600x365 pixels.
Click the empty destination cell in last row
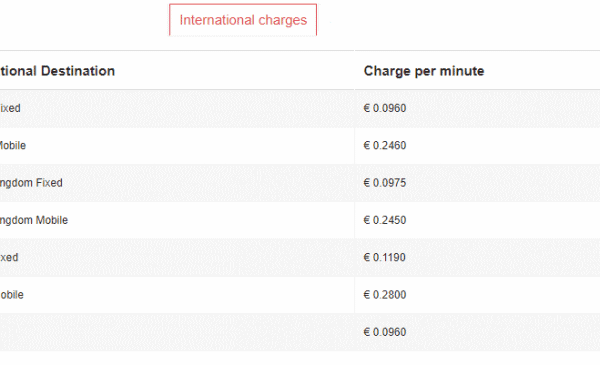point(177,332)
